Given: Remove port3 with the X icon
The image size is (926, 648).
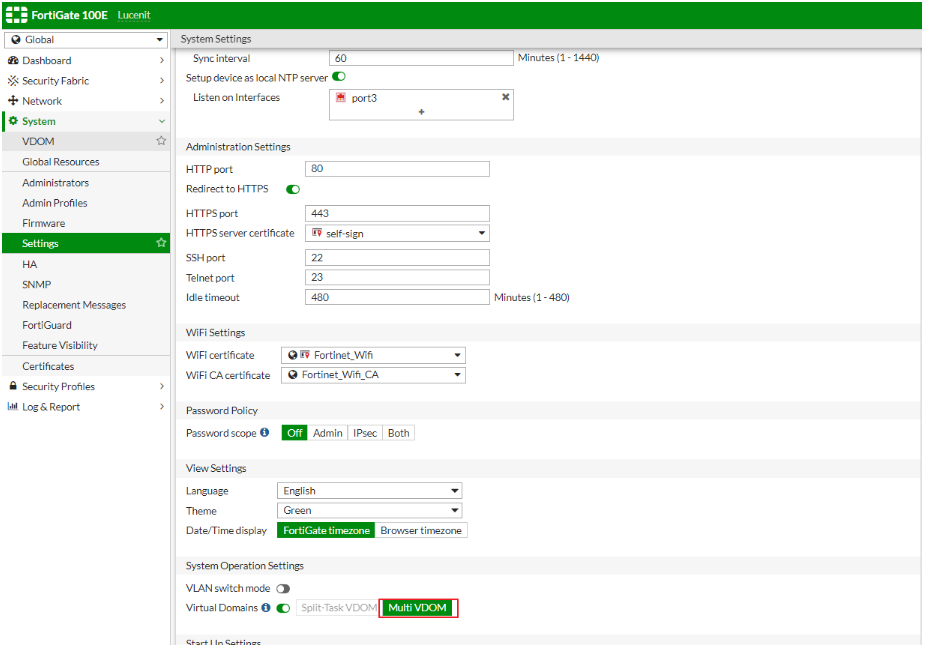Looking at the screenshot, I should coord(506,97).
